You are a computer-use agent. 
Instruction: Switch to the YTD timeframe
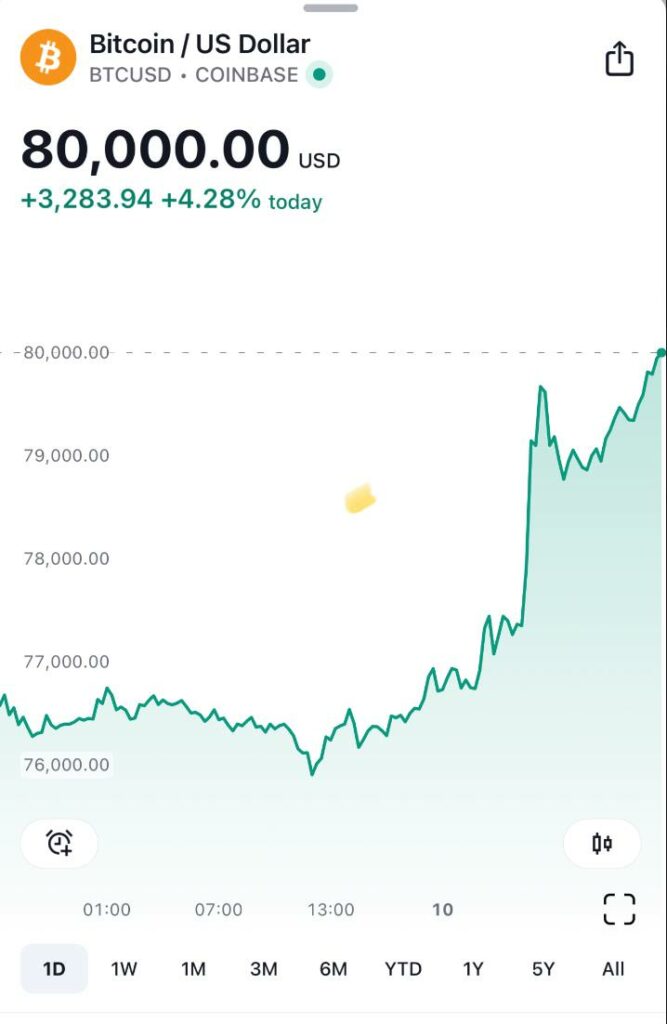(x=403, y=968)
